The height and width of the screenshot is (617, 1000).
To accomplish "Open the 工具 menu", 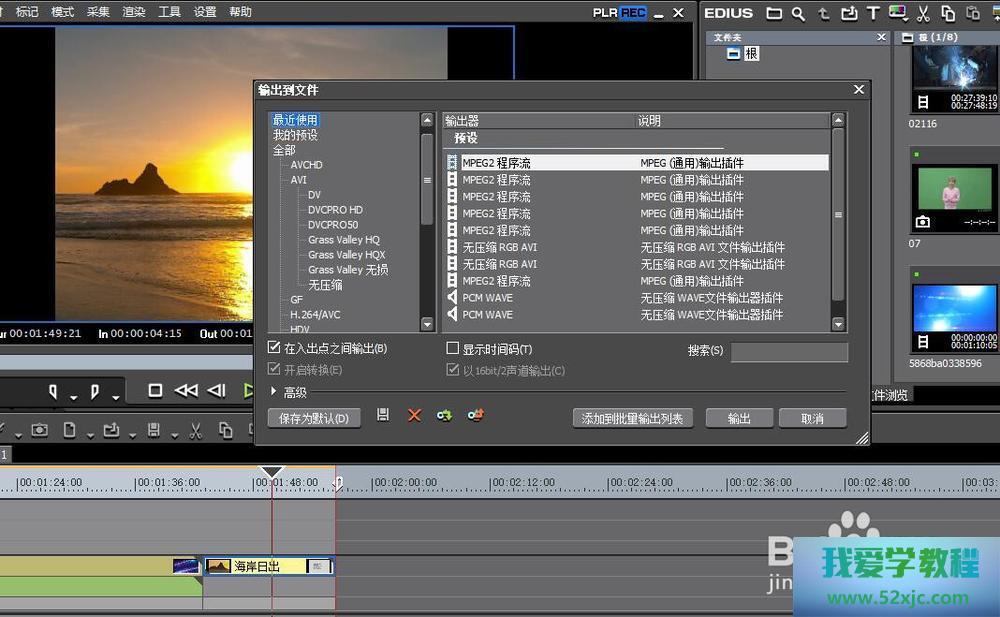I will 170,12.
